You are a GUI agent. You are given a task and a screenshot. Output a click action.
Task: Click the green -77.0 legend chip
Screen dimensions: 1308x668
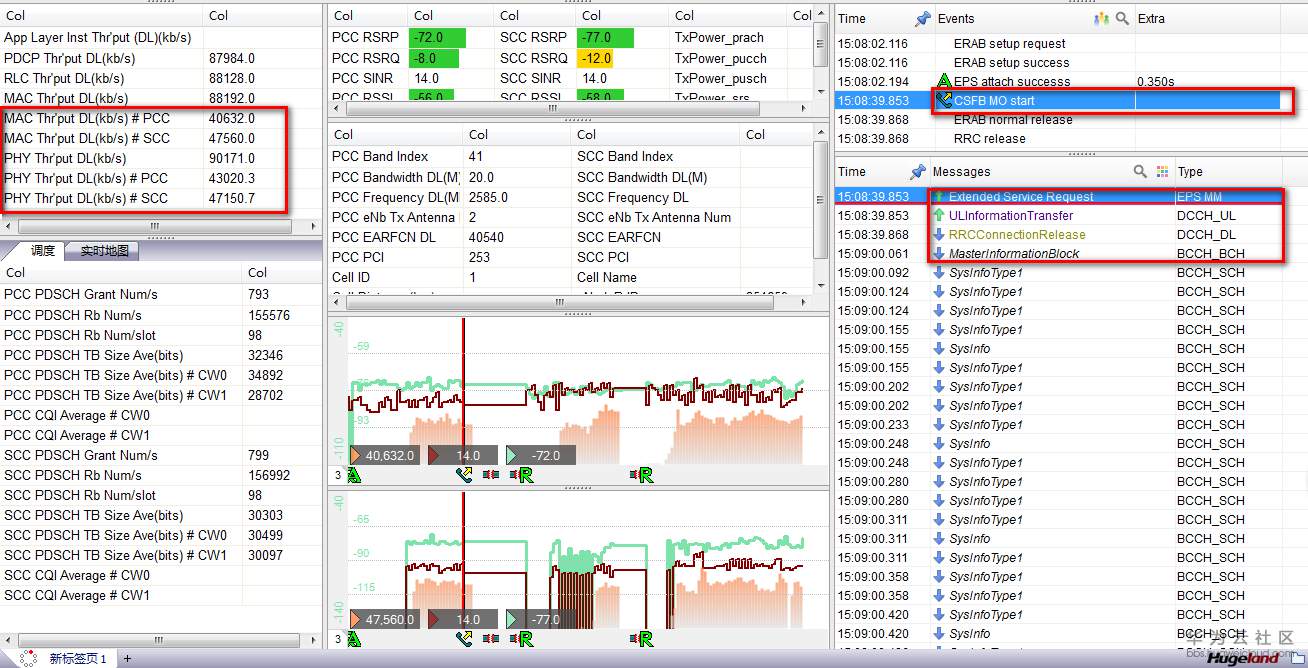(x=540, y=619)
